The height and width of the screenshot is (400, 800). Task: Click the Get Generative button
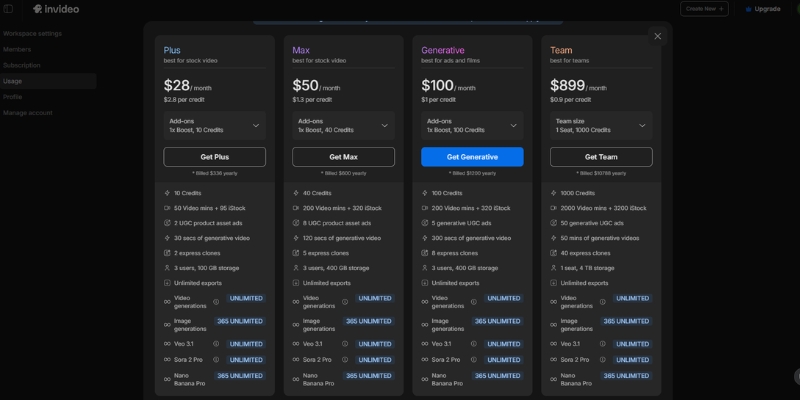click(x=472, y=157)
